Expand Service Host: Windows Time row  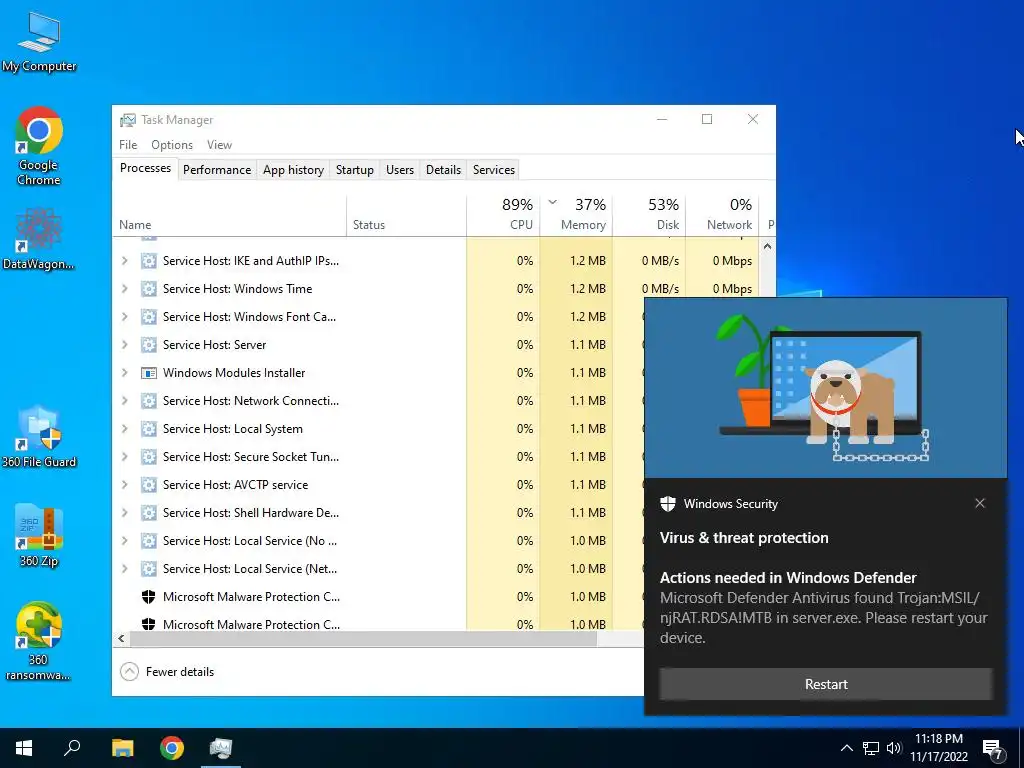(124, 289)
